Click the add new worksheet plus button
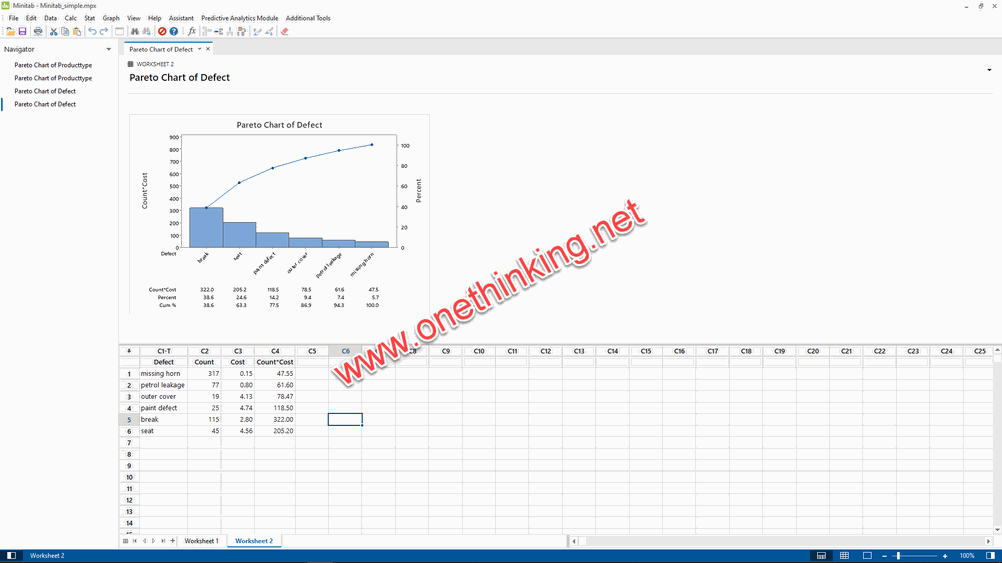Image resolution: width=1002 pixels, height=563 pixels. tap(173, 541)
